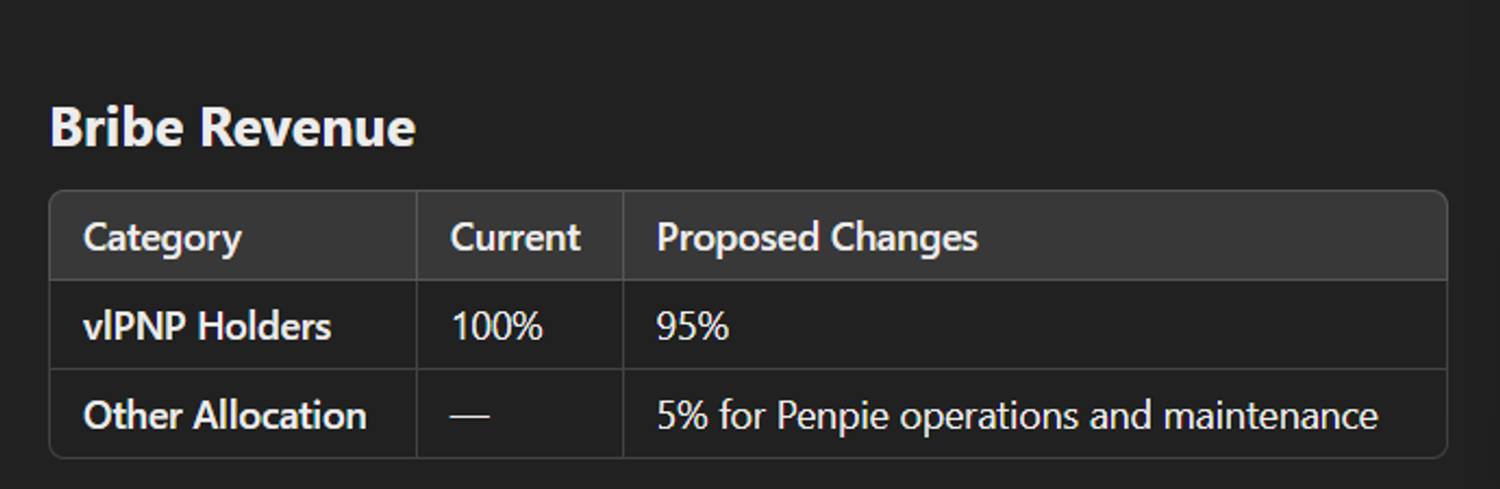Click the Proposed Changes column header
The height and width of the screenshot is (489, 1500).
(816, 238)
